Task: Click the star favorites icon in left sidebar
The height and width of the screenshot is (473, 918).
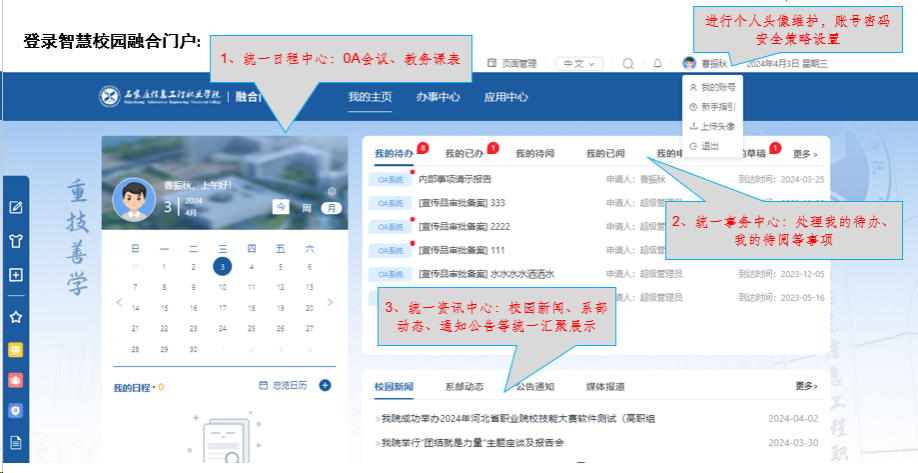Action: 15,316
